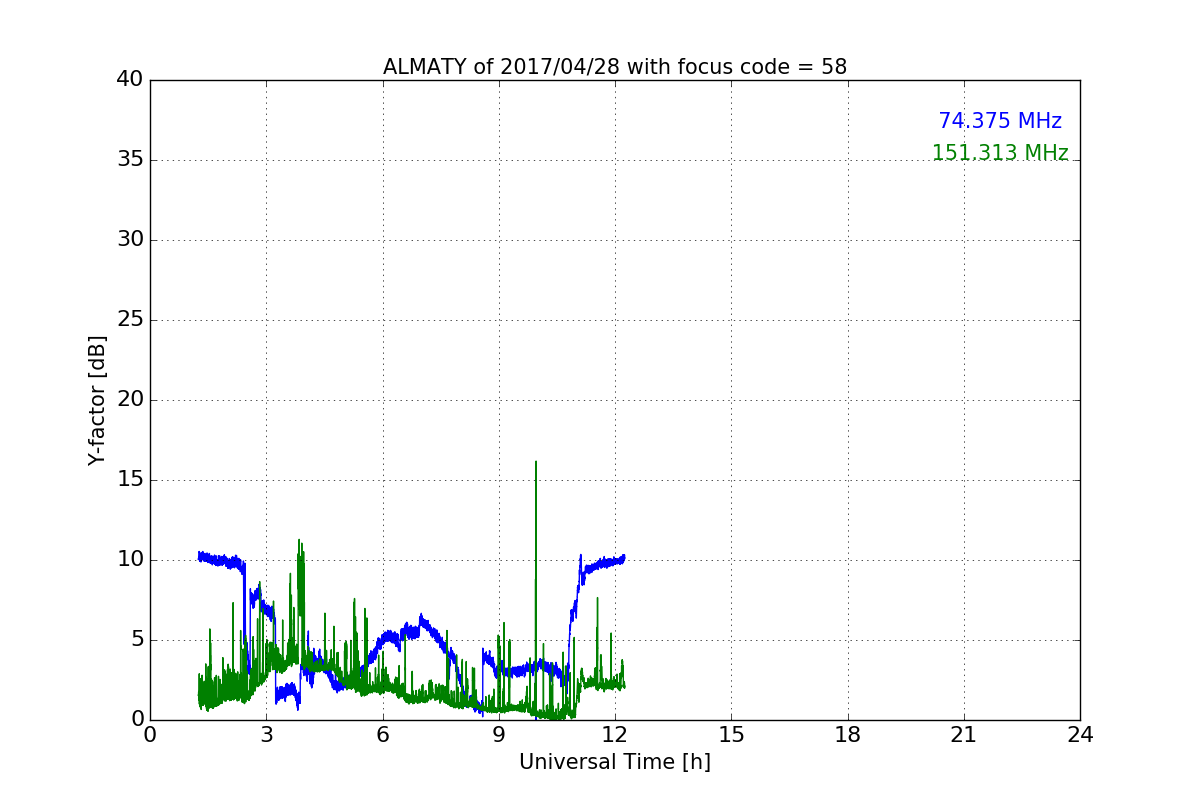Click the x-axis tick label '3'

[266, 735]
